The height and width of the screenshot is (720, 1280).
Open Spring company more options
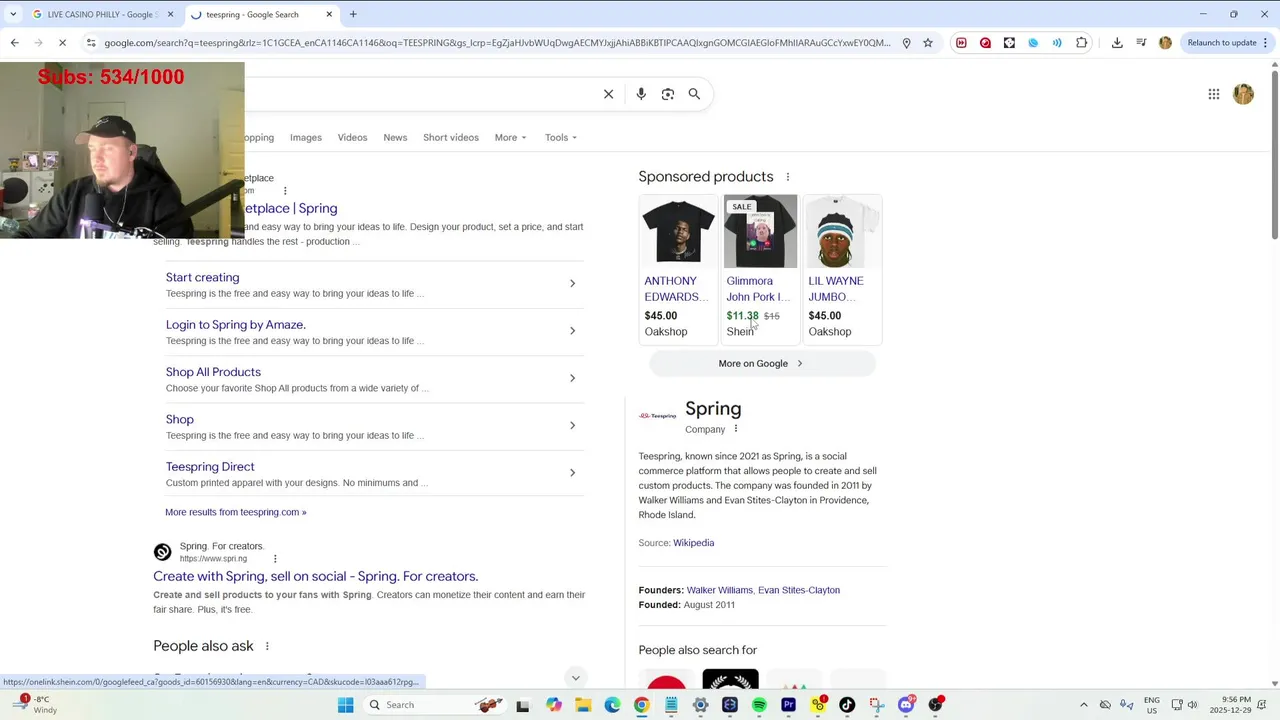coord(736,429)
